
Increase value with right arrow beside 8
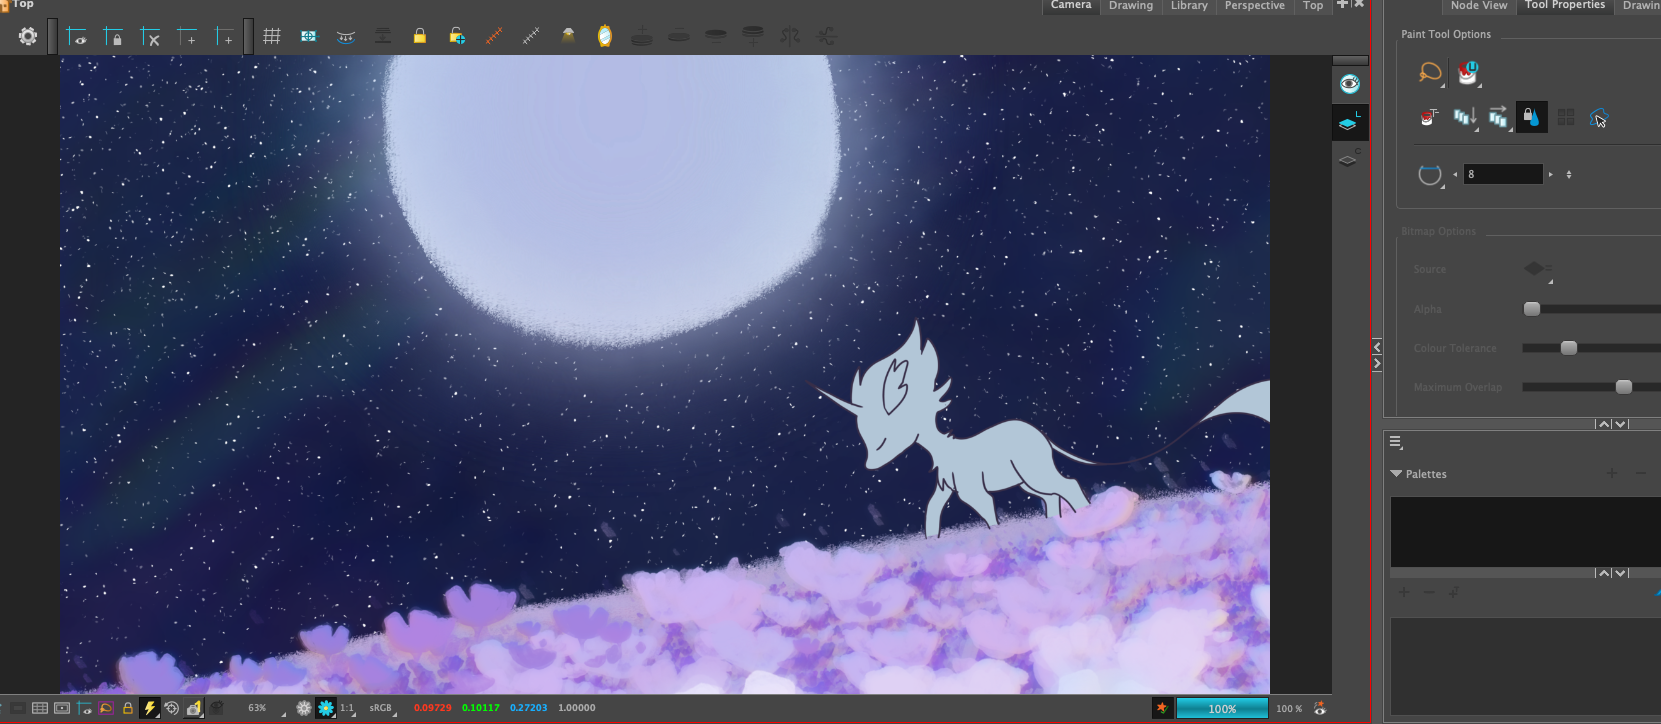[1551, 175]
